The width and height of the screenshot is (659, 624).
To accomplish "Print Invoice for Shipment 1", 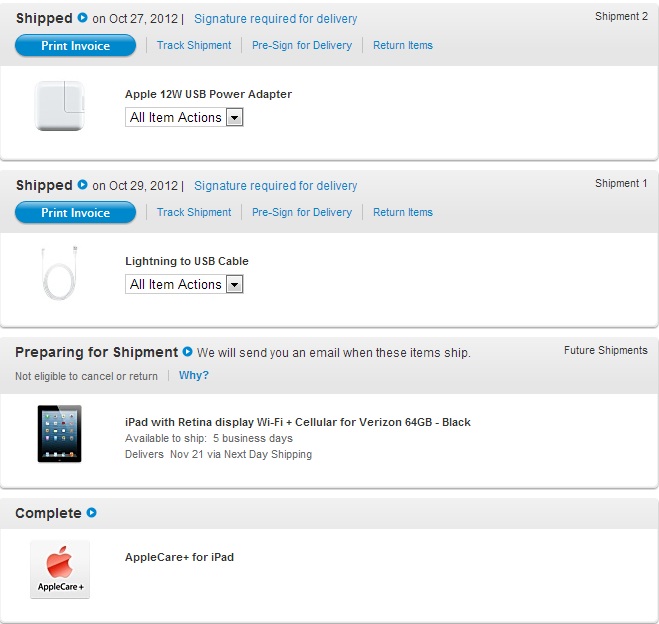I will 76,213.
